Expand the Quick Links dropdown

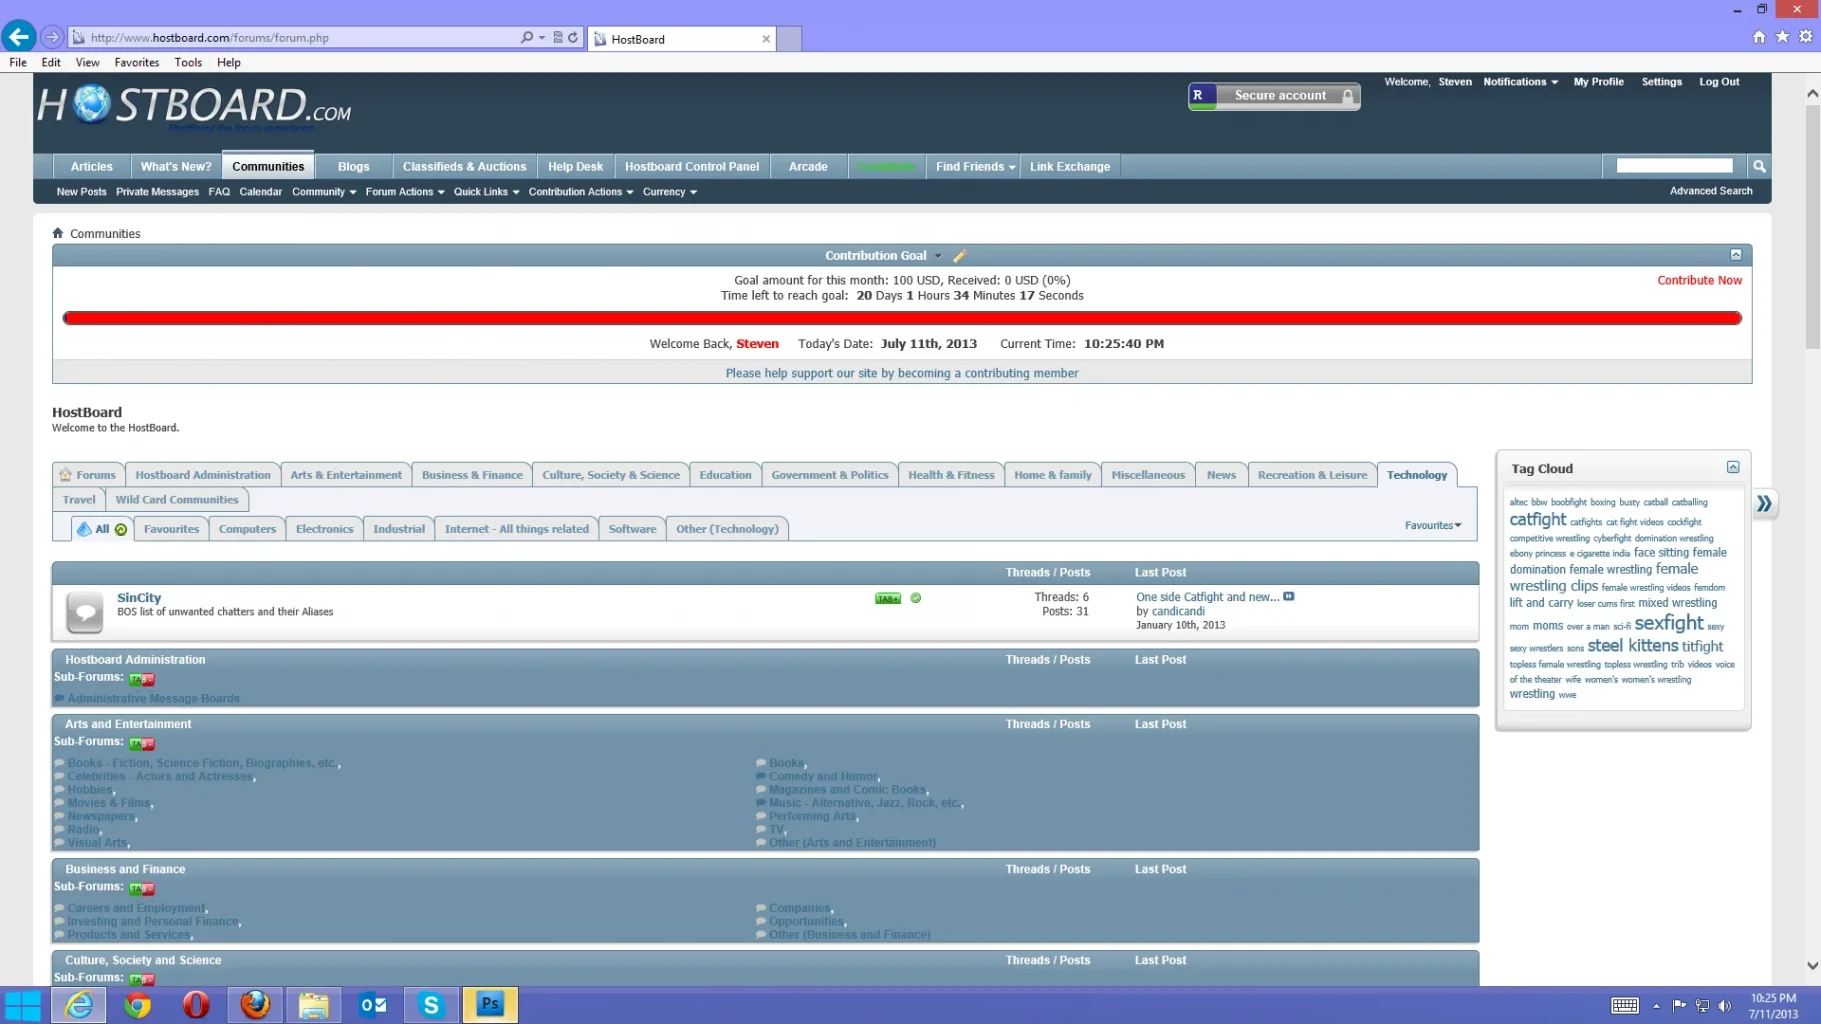(x=487, y=192)
